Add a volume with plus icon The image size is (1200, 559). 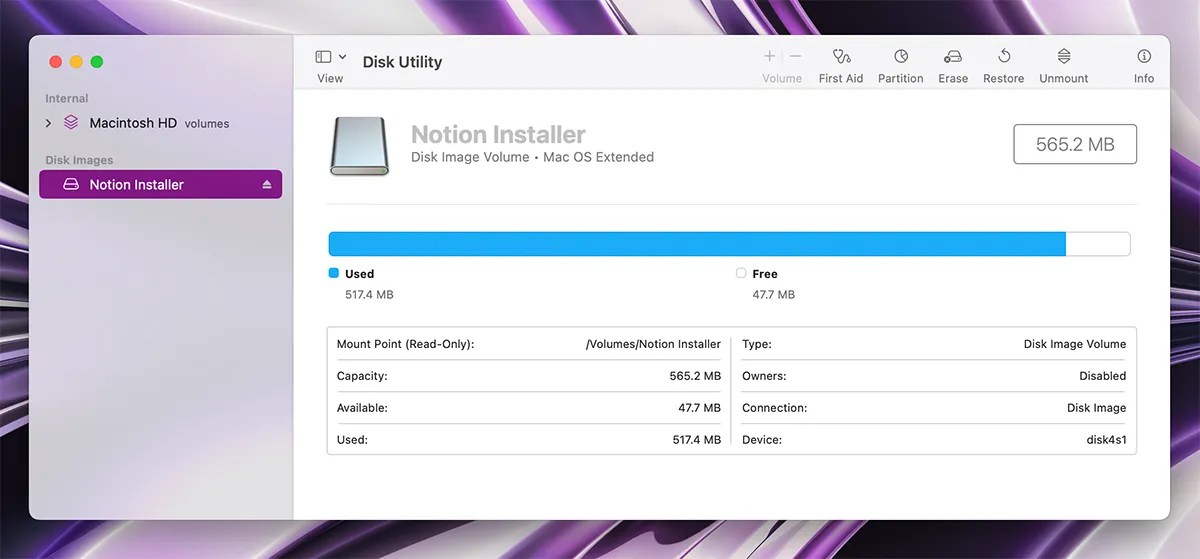pyautogui.click(x=769, y=57)
